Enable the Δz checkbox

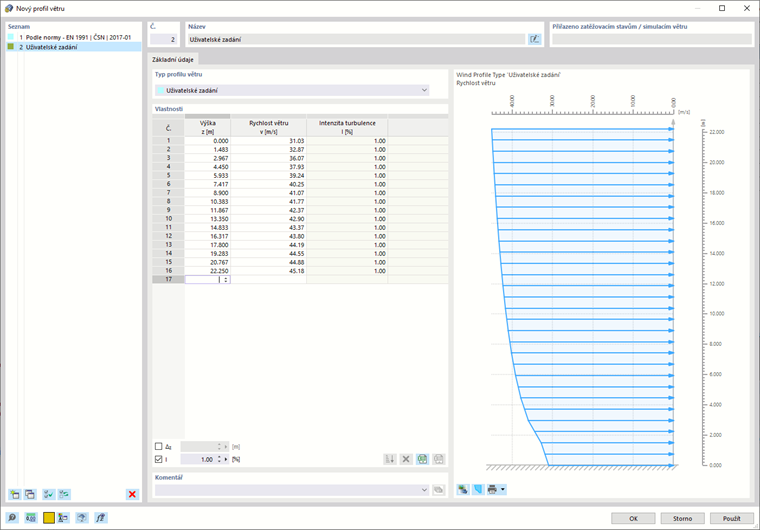click(158, 447)
